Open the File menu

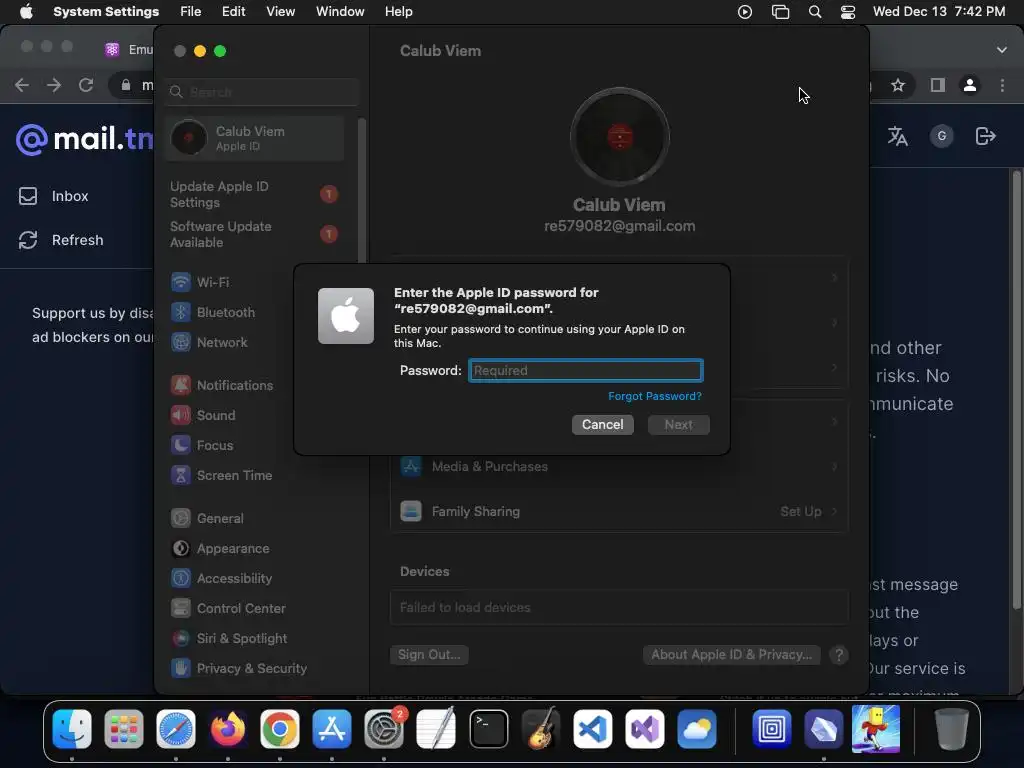191,12
